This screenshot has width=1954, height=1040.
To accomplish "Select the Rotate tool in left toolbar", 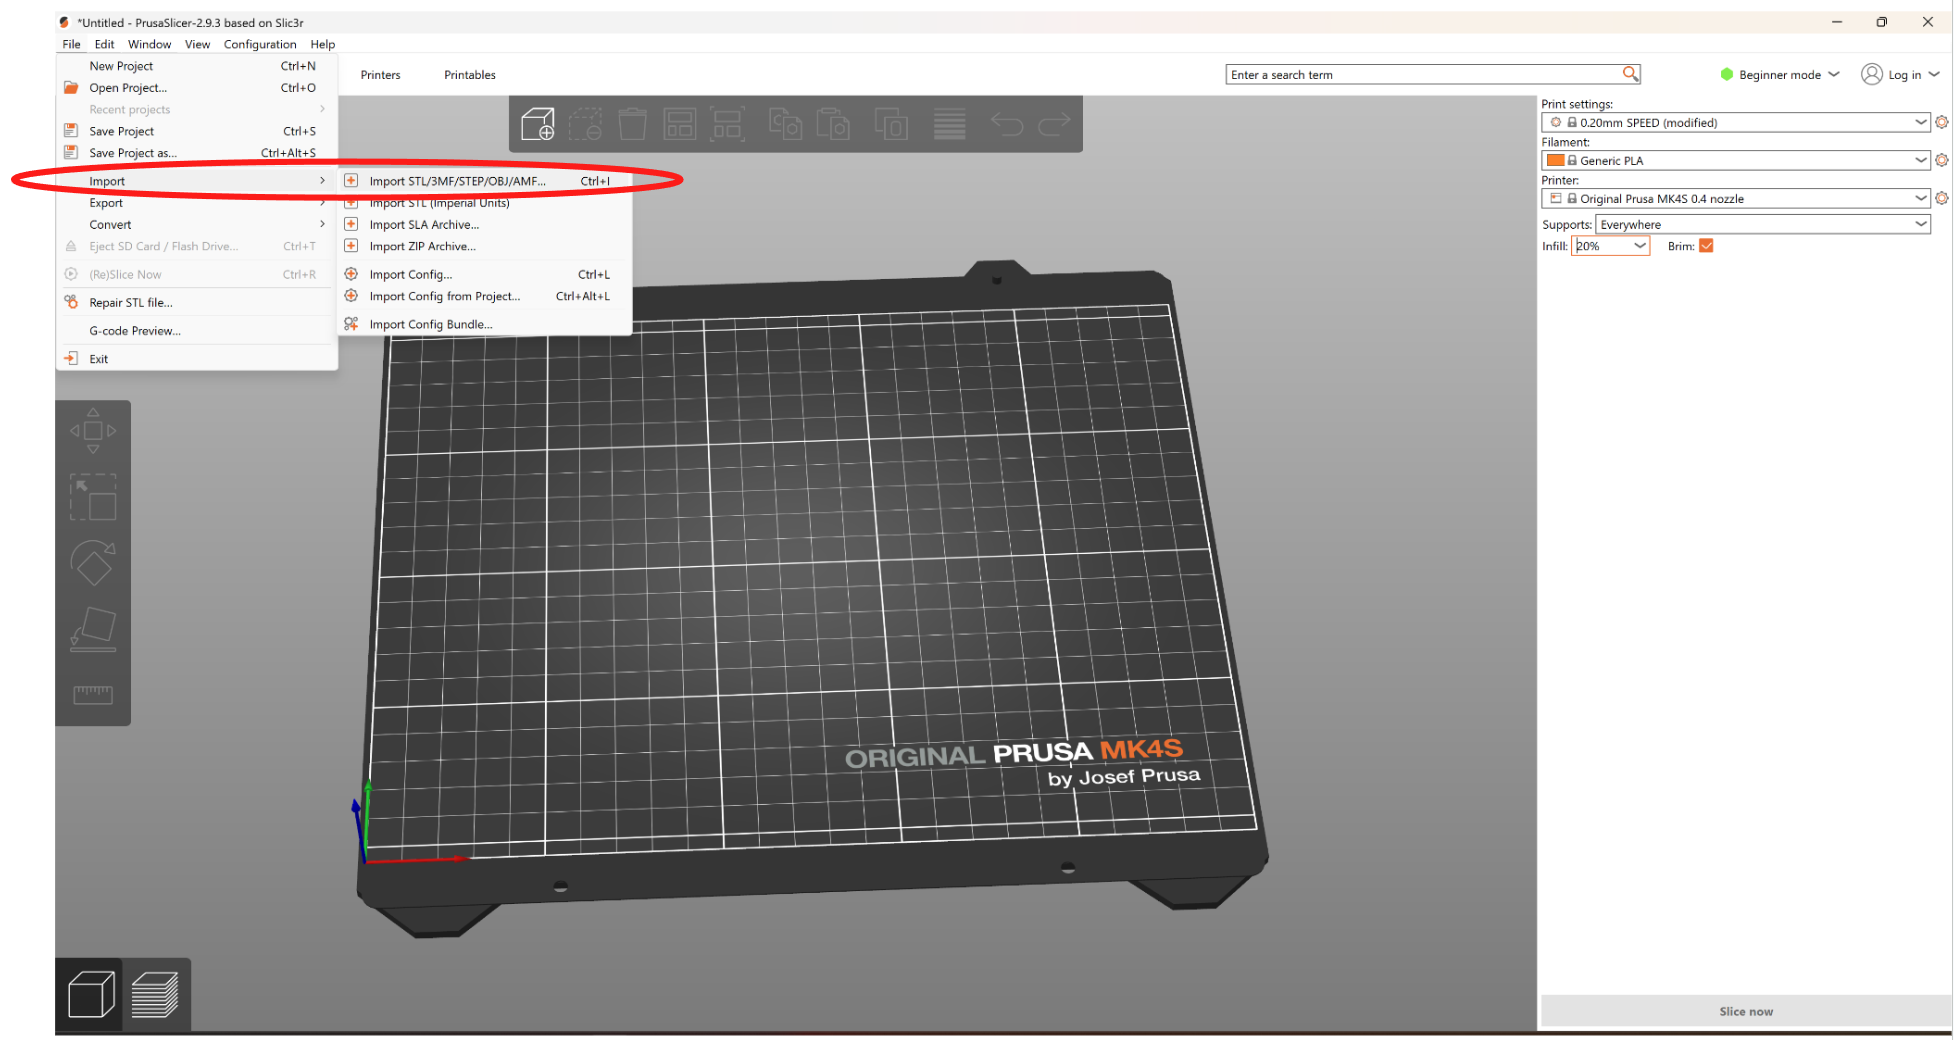I will tap(93, 563).
